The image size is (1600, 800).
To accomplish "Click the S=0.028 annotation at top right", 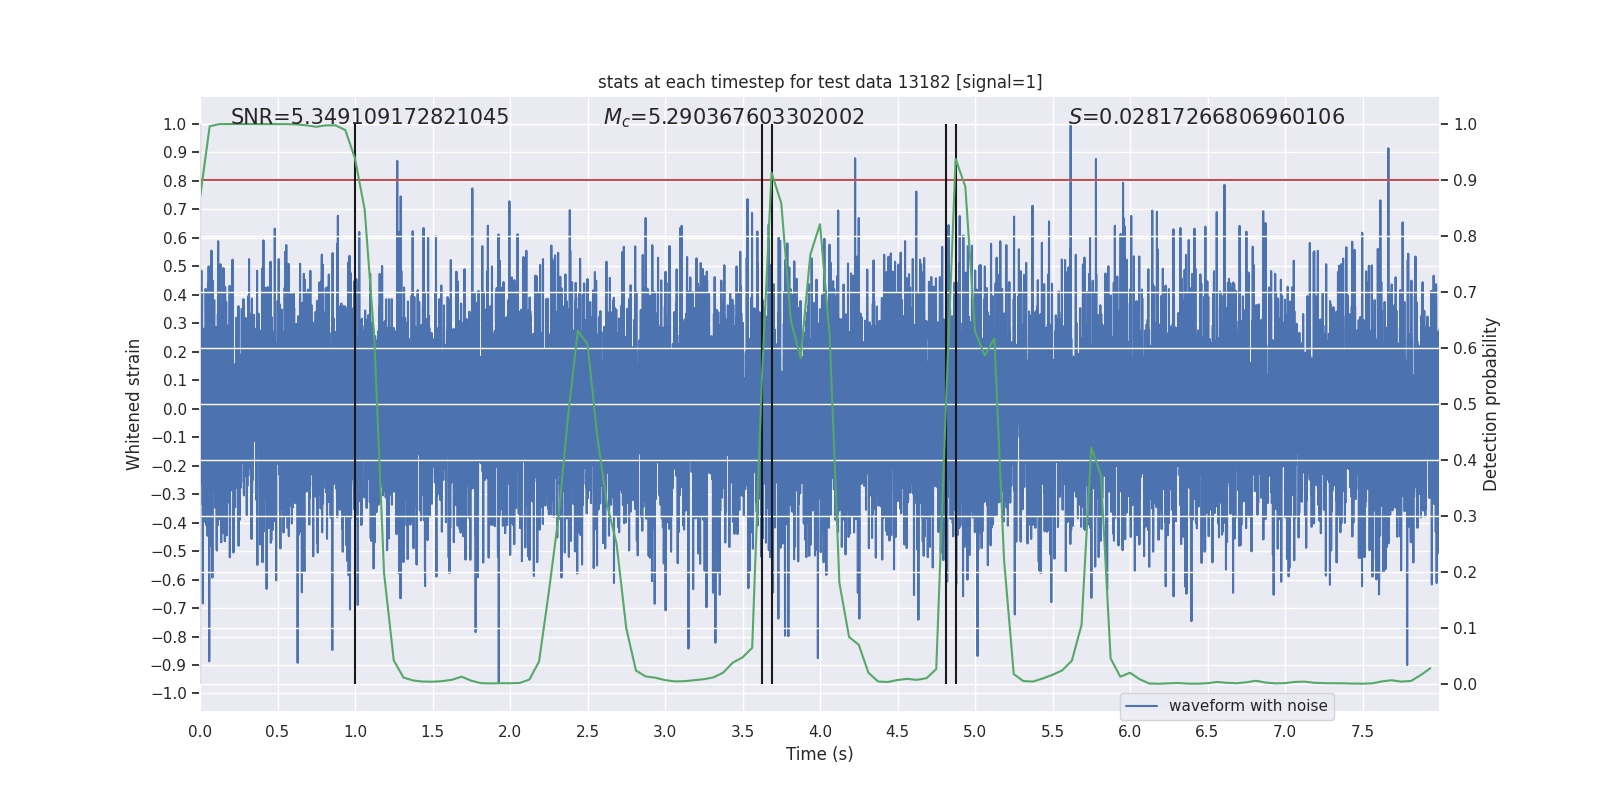I will click(1206, 117).
